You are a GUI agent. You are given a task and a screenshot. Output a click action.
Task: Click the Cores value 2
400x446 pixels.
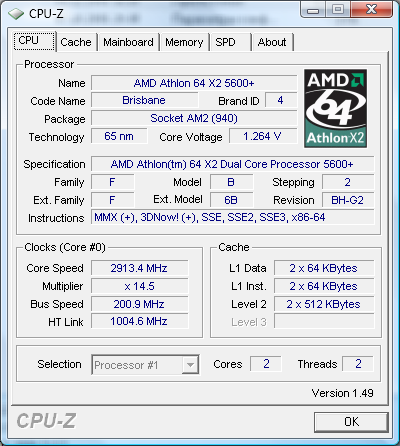tap(266, 364)
